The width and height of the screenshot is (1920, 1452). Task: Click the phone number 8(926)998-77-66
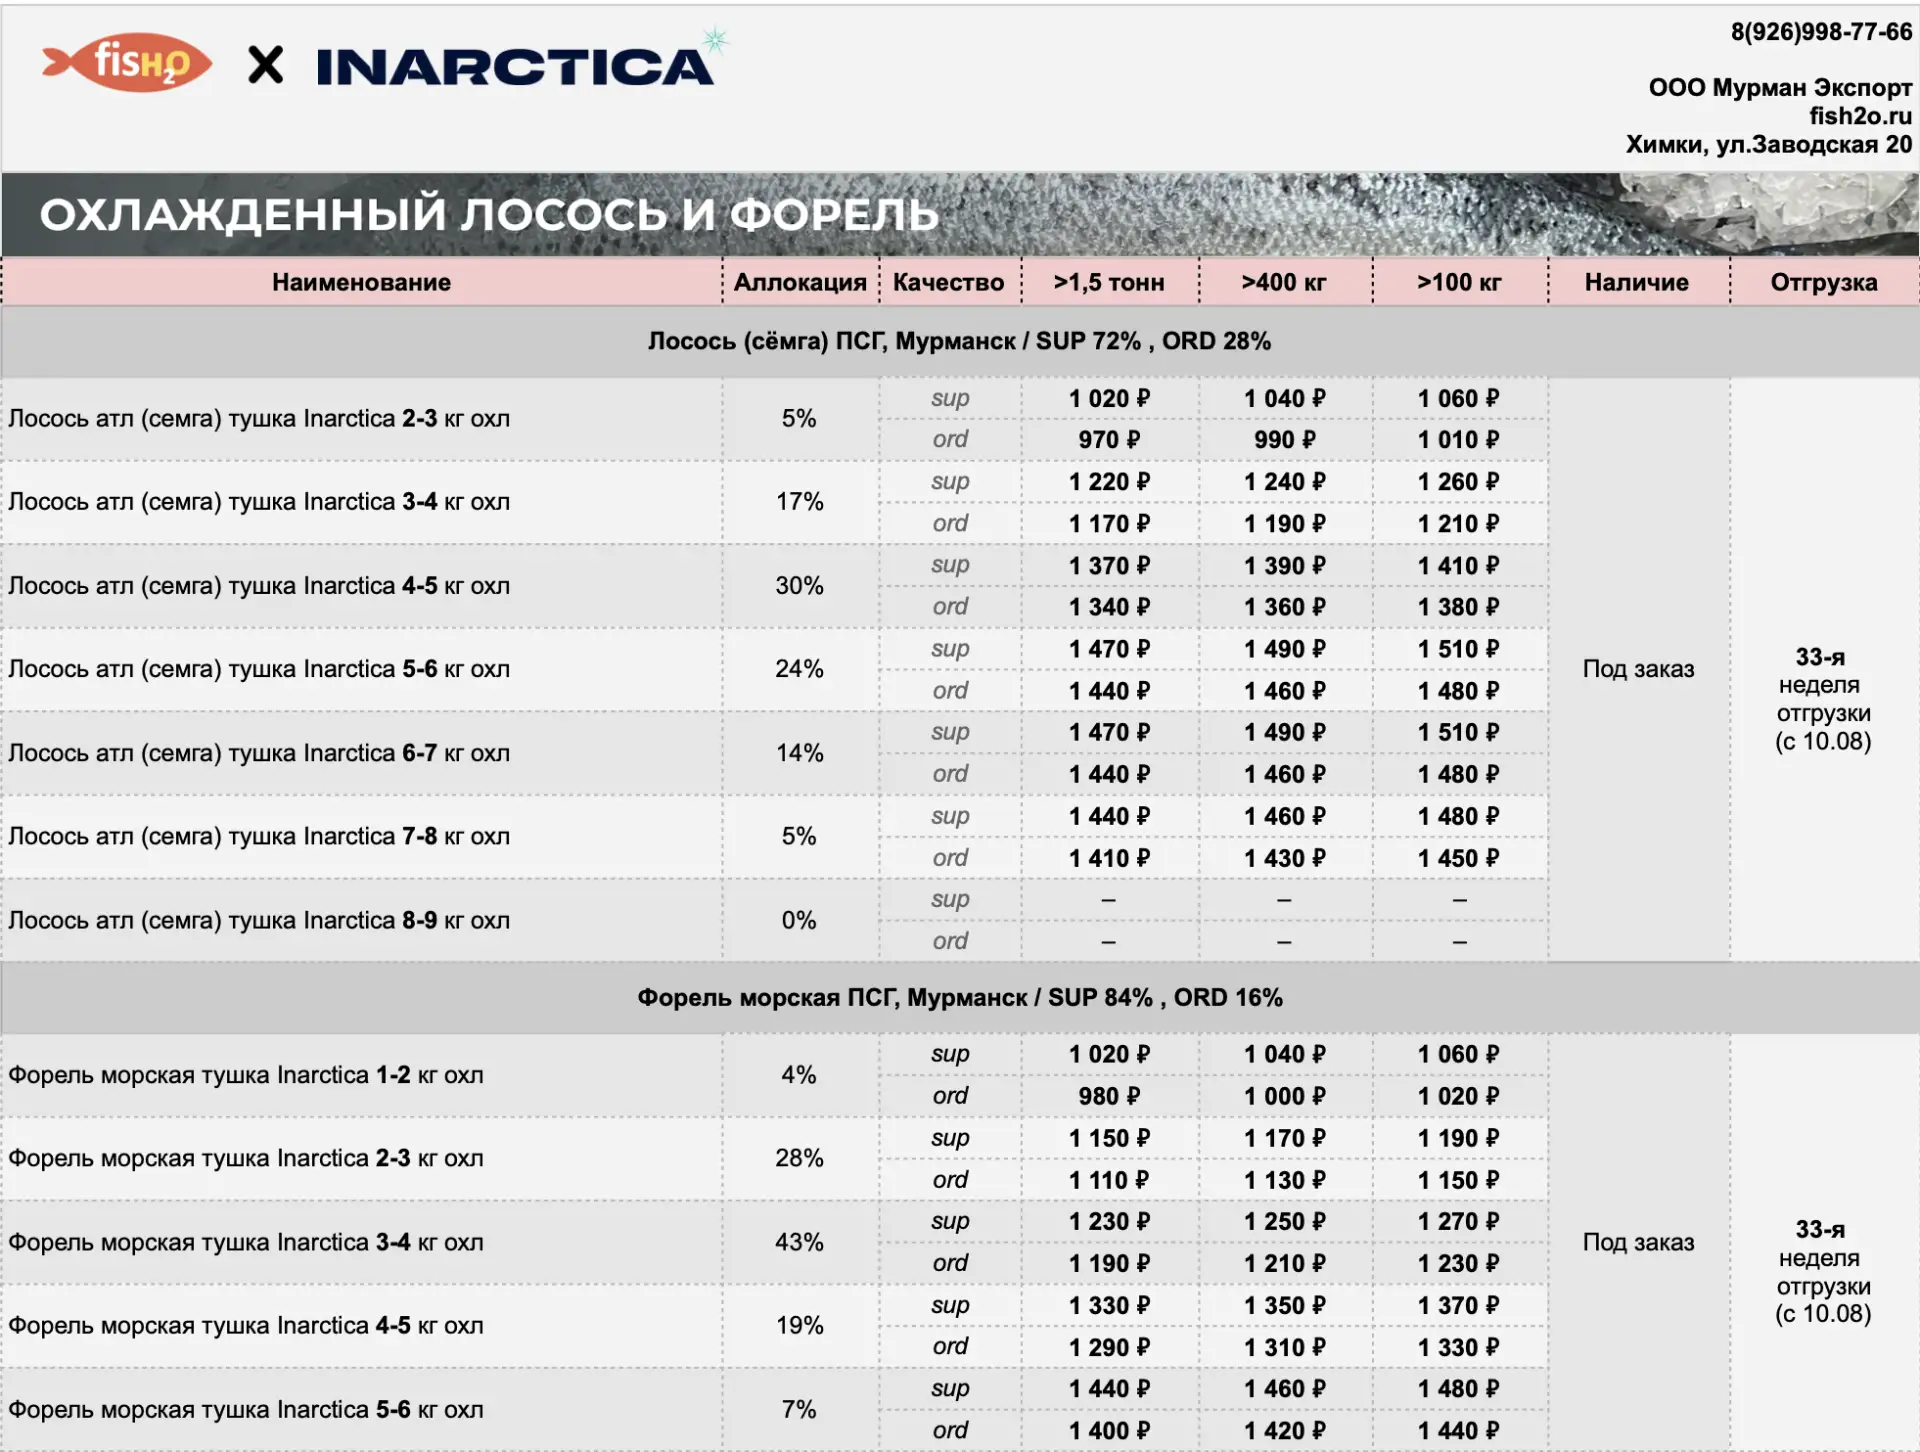pyautogui.click(x=1821, y=32)
